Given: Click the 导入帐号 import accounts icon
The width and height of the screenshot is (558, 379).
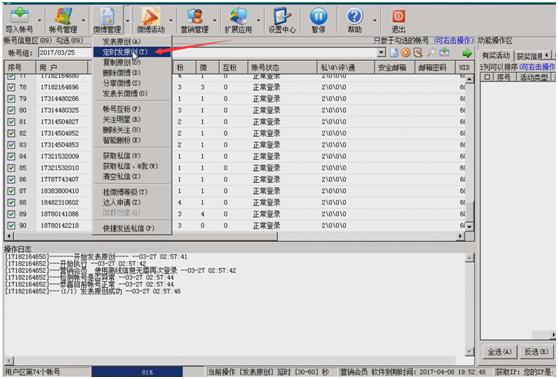Looking at the screenshot, I should 20,16.
